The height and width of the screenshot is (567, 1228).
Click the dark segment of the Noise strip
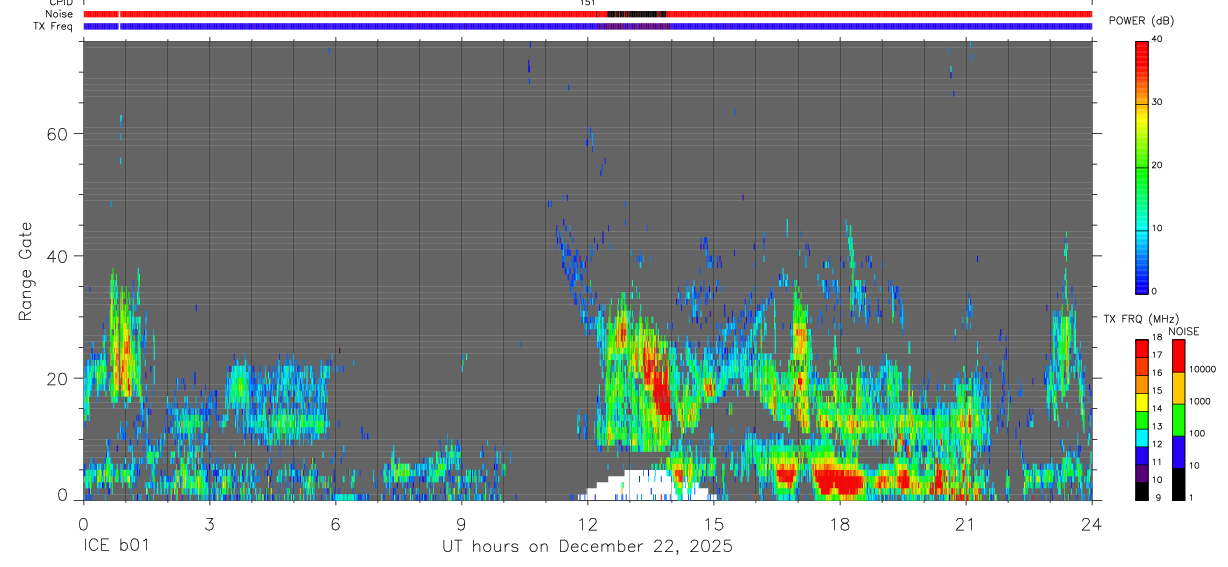coord(636,14)
